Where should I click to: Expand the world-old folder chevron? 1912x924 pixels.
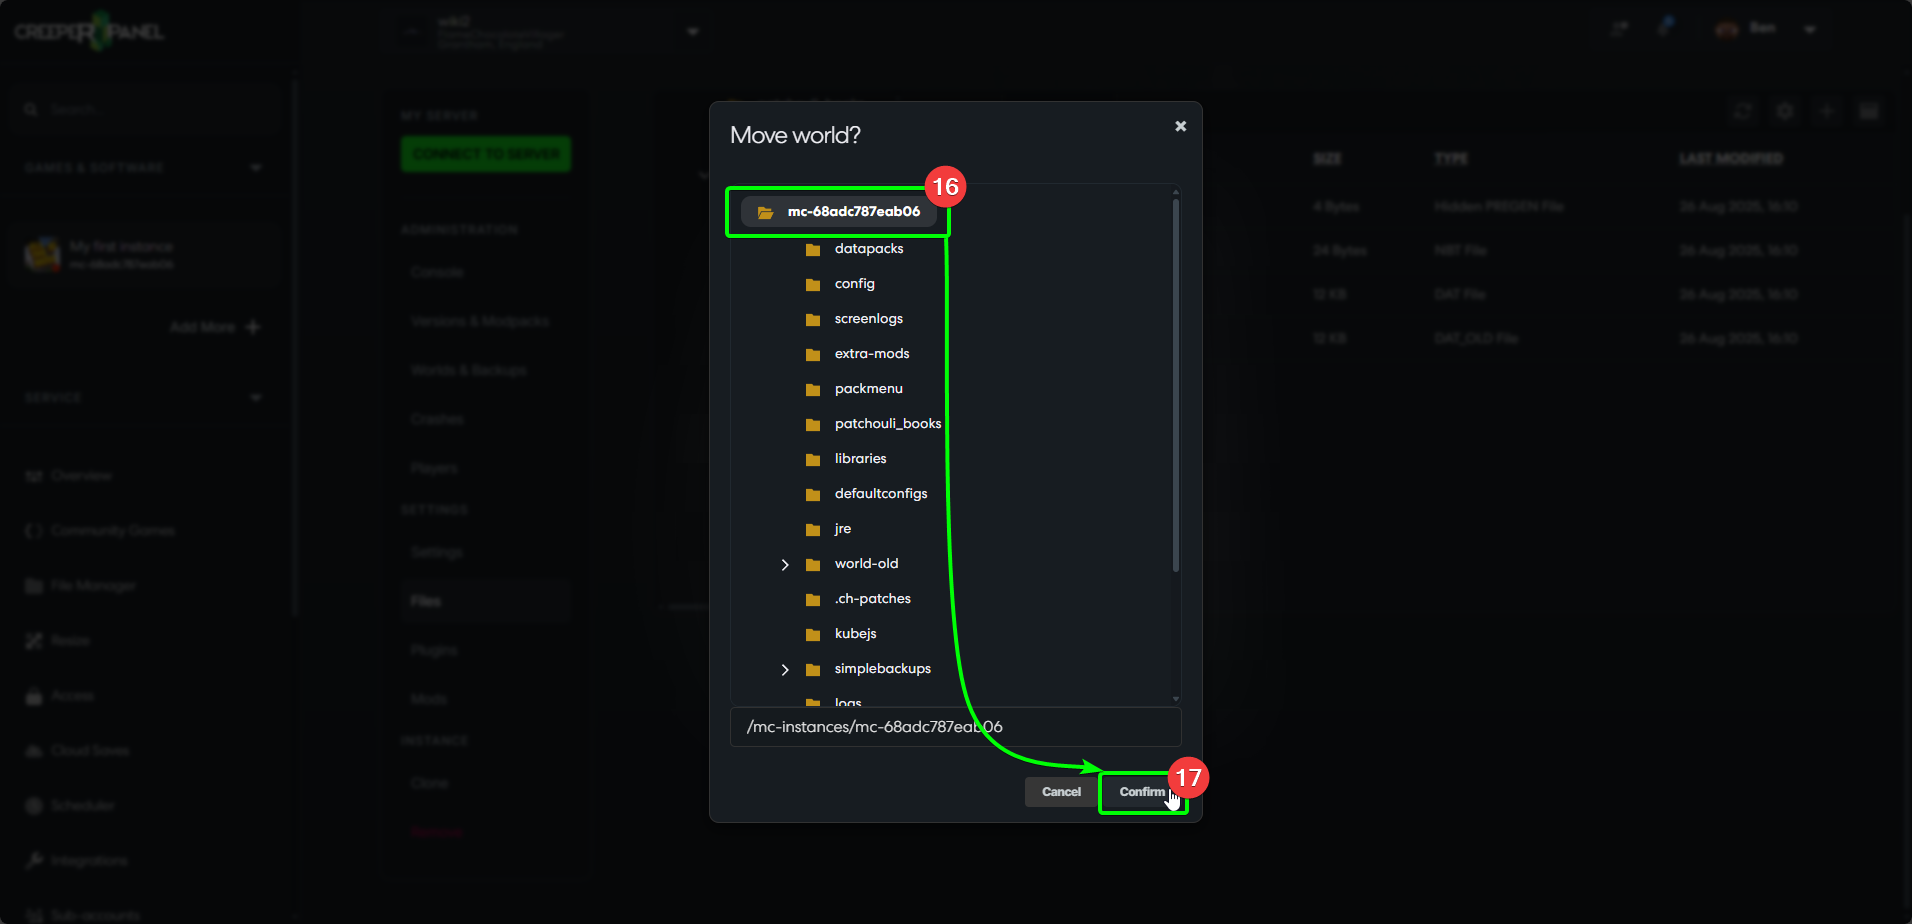785,565
